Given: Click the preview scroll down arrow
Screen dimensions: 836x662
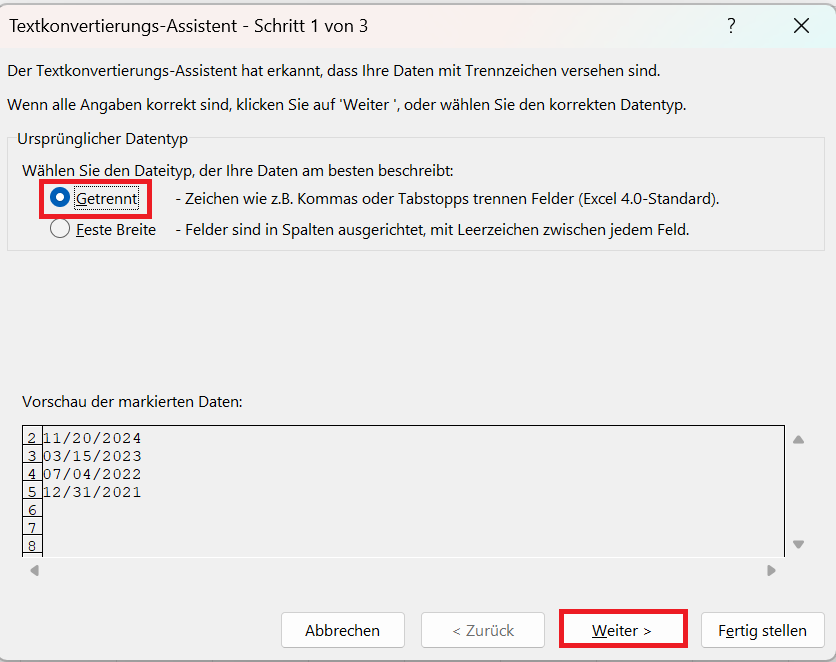Looking at the screenshot, I should pos(798,544).
